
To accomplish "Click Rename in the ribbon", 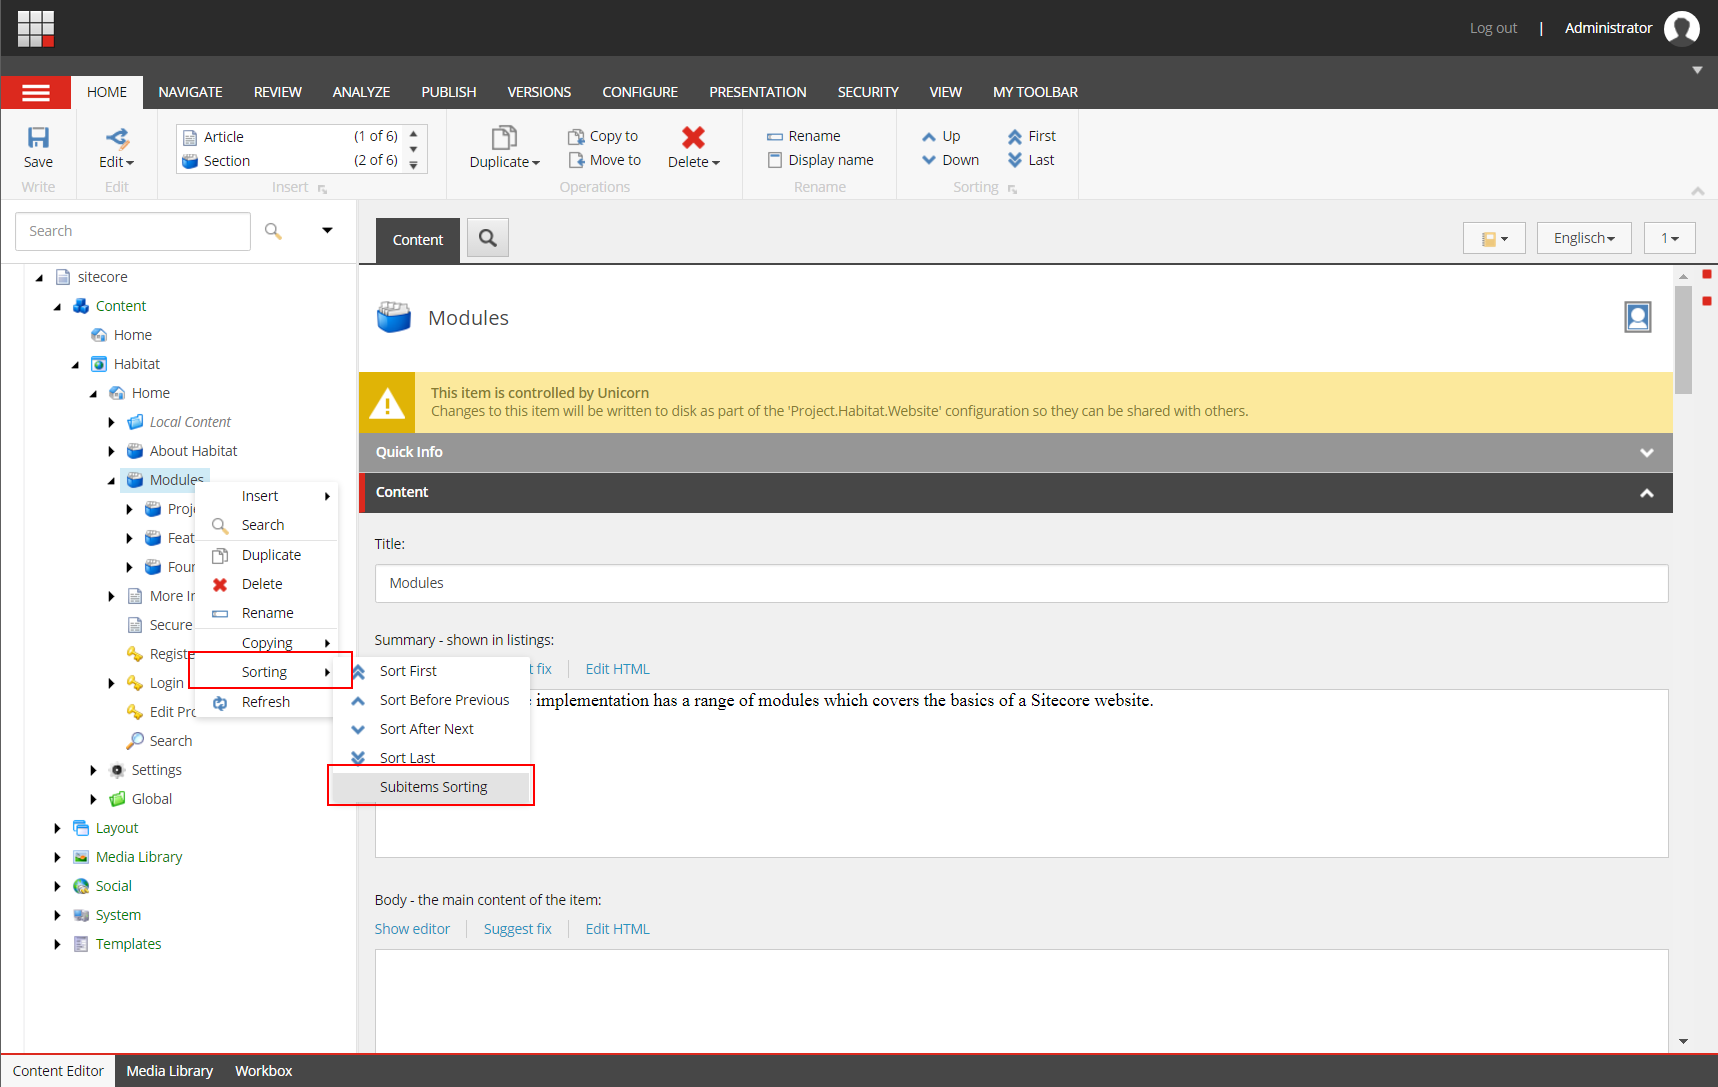I will pyautogui.click(x=804, y=136).
